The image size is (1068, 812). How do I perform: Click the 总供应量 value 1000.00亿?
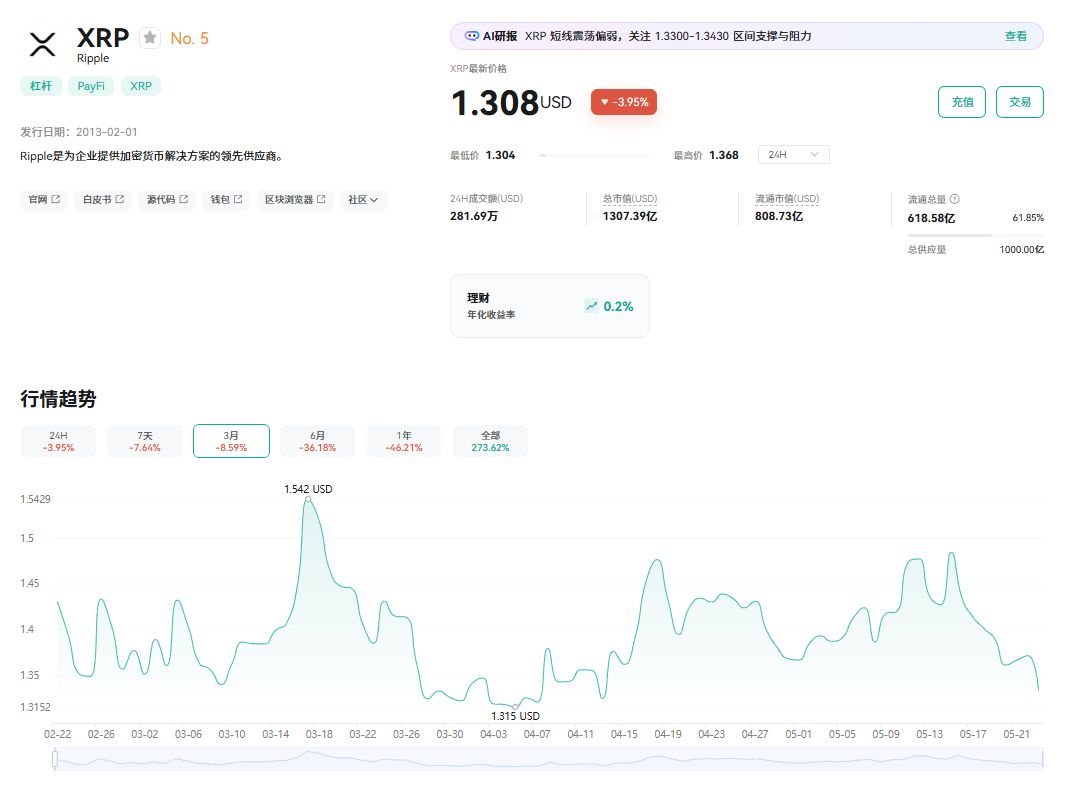[x=1022, y=249]
